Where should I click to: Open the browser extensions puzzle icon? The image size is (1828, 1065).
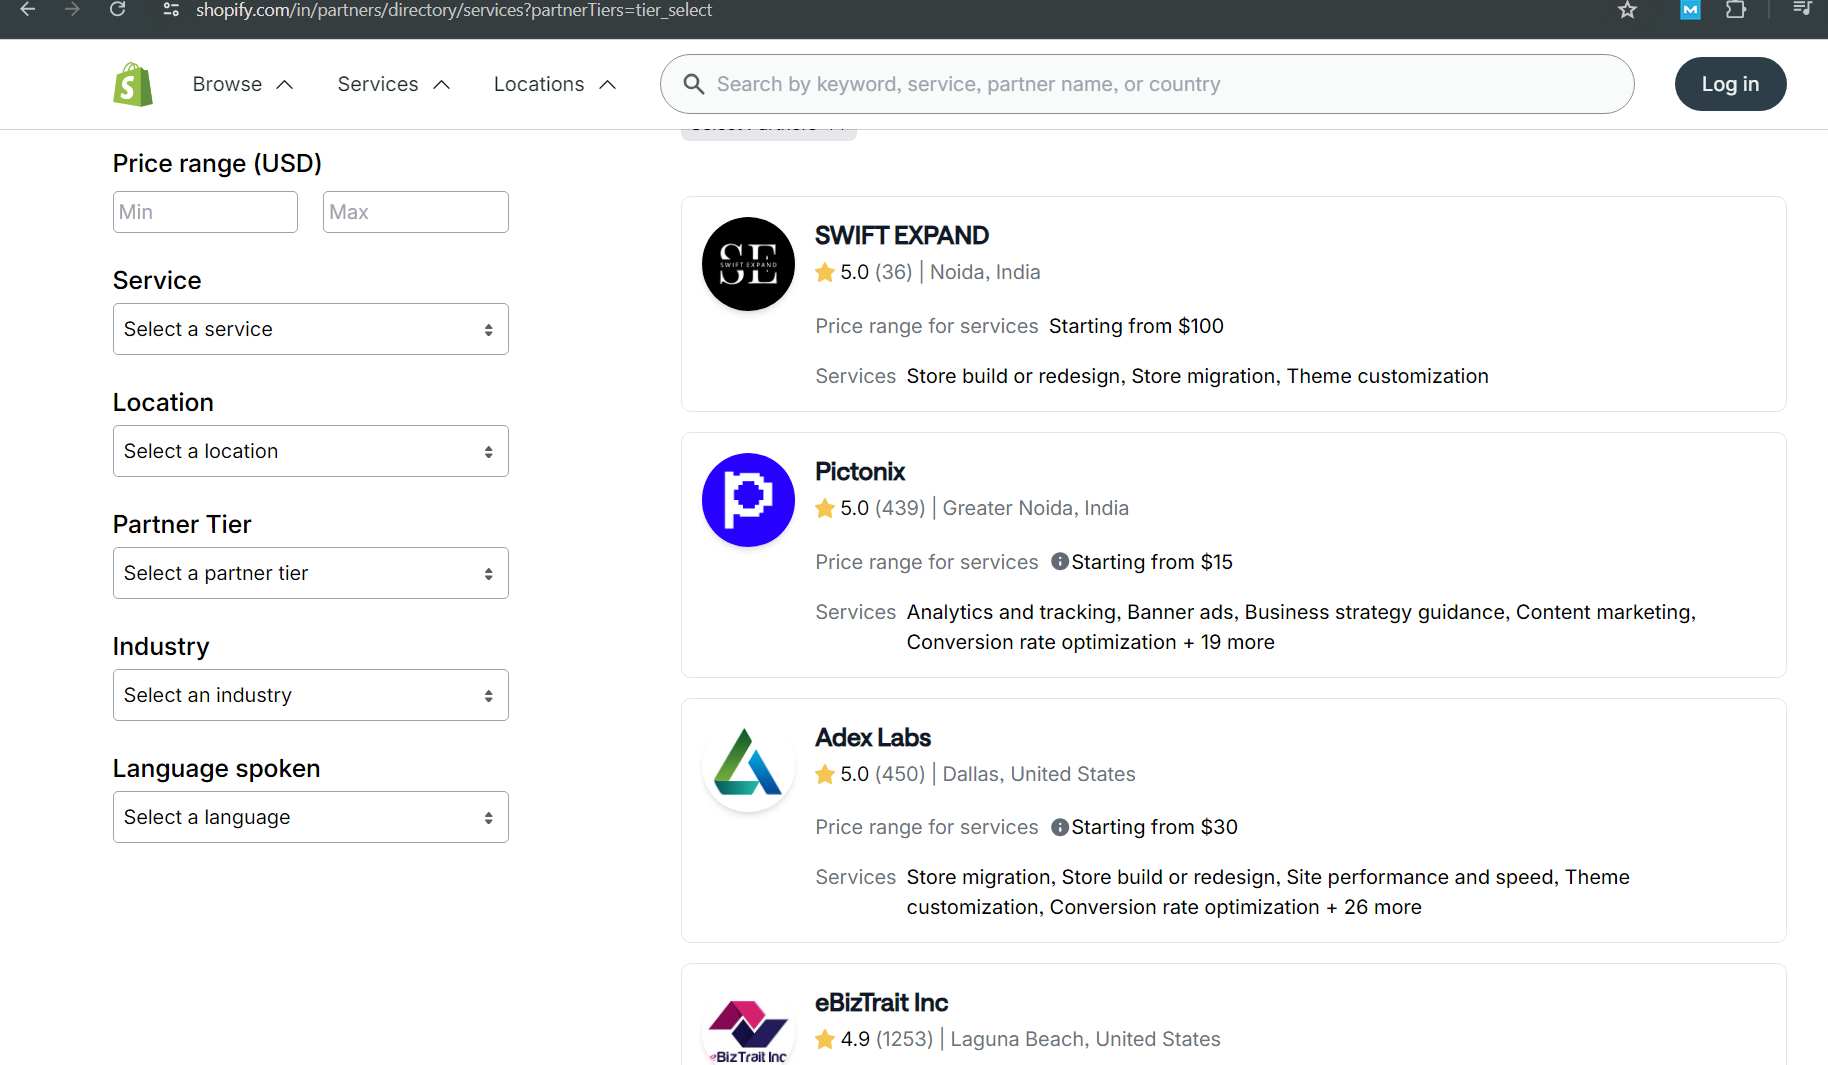pyautogui.click(x=1736, y=10)
